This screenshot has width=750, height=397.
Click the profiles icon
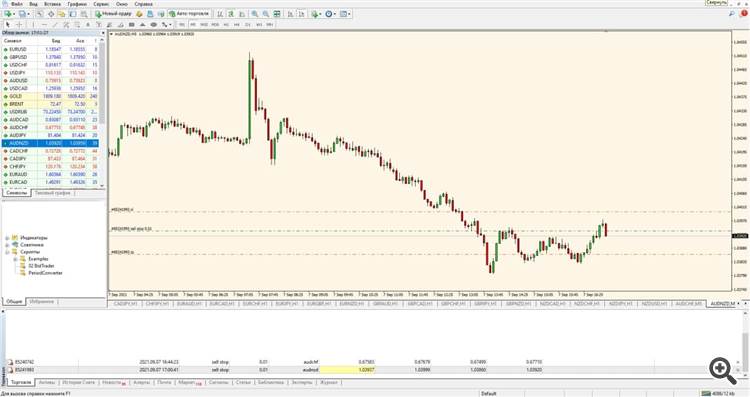[x=22, y=14]
